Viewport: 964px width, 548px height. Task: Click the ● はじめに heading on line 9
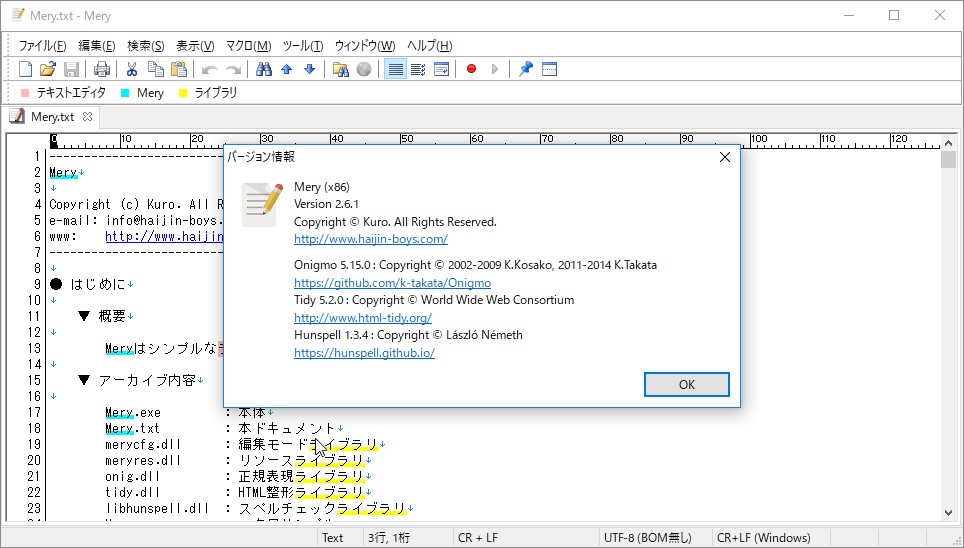pos(88,284)
